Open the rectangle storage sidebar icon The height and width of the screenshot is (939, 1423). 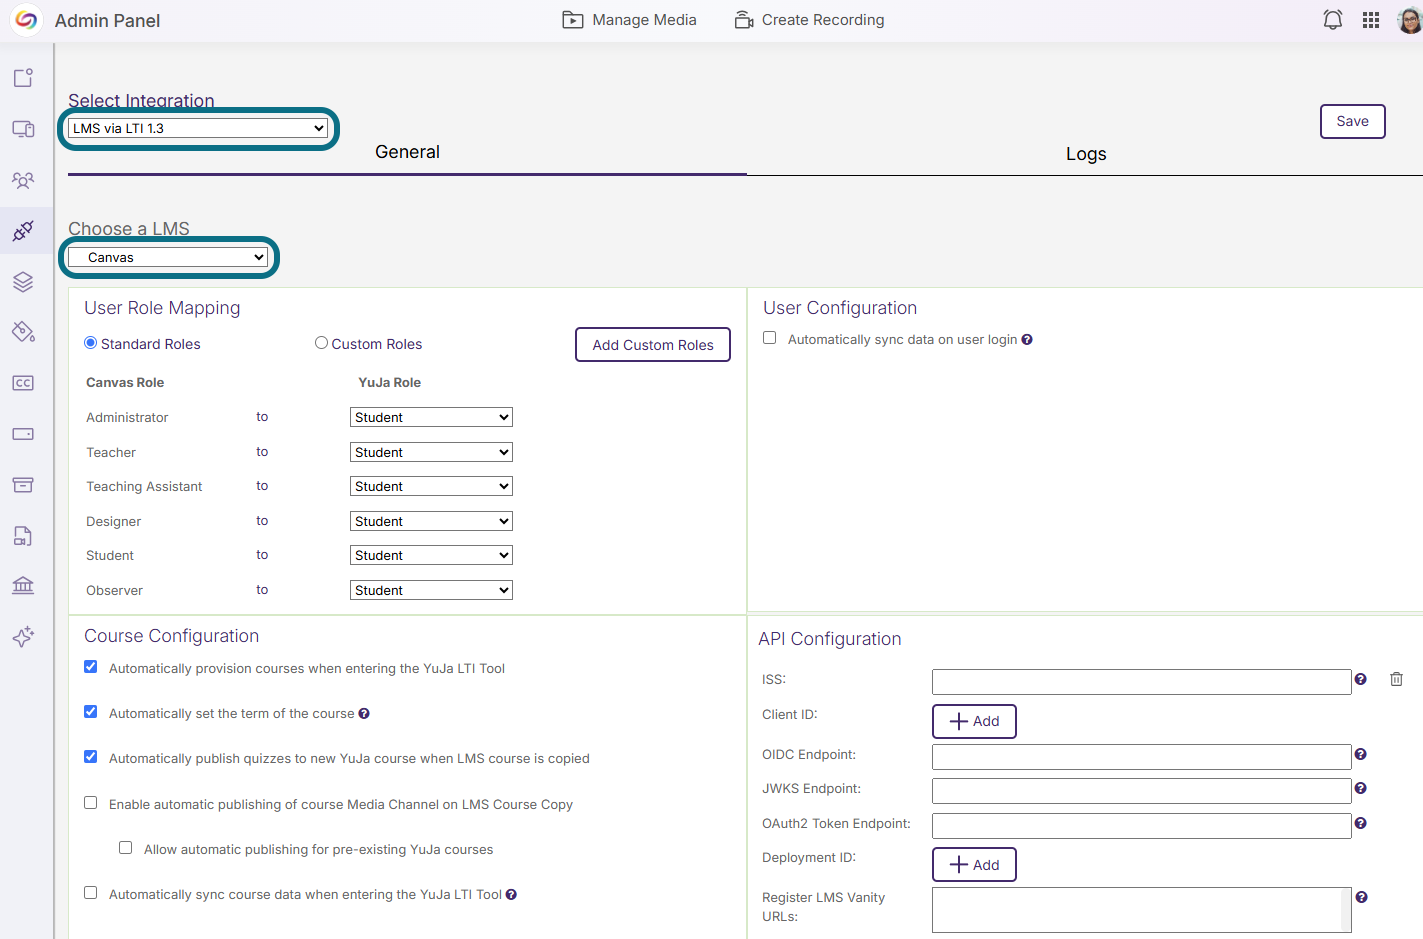[x=23, y=434]
